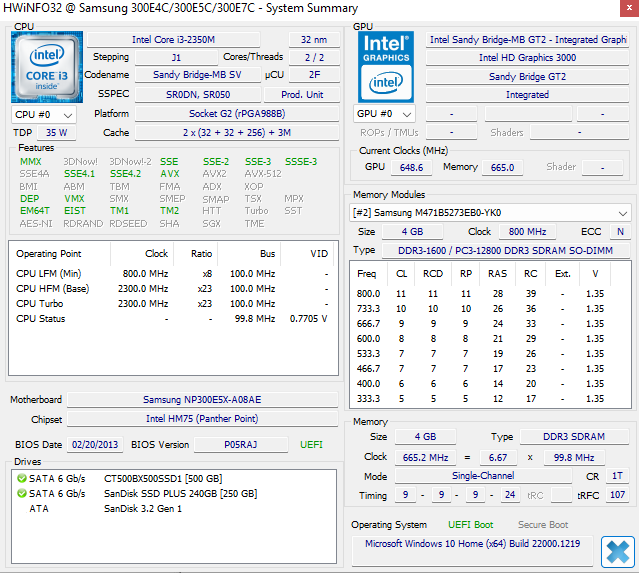
Task: Click the BIOS version P05RAJ field
Action: coord(240,444)
